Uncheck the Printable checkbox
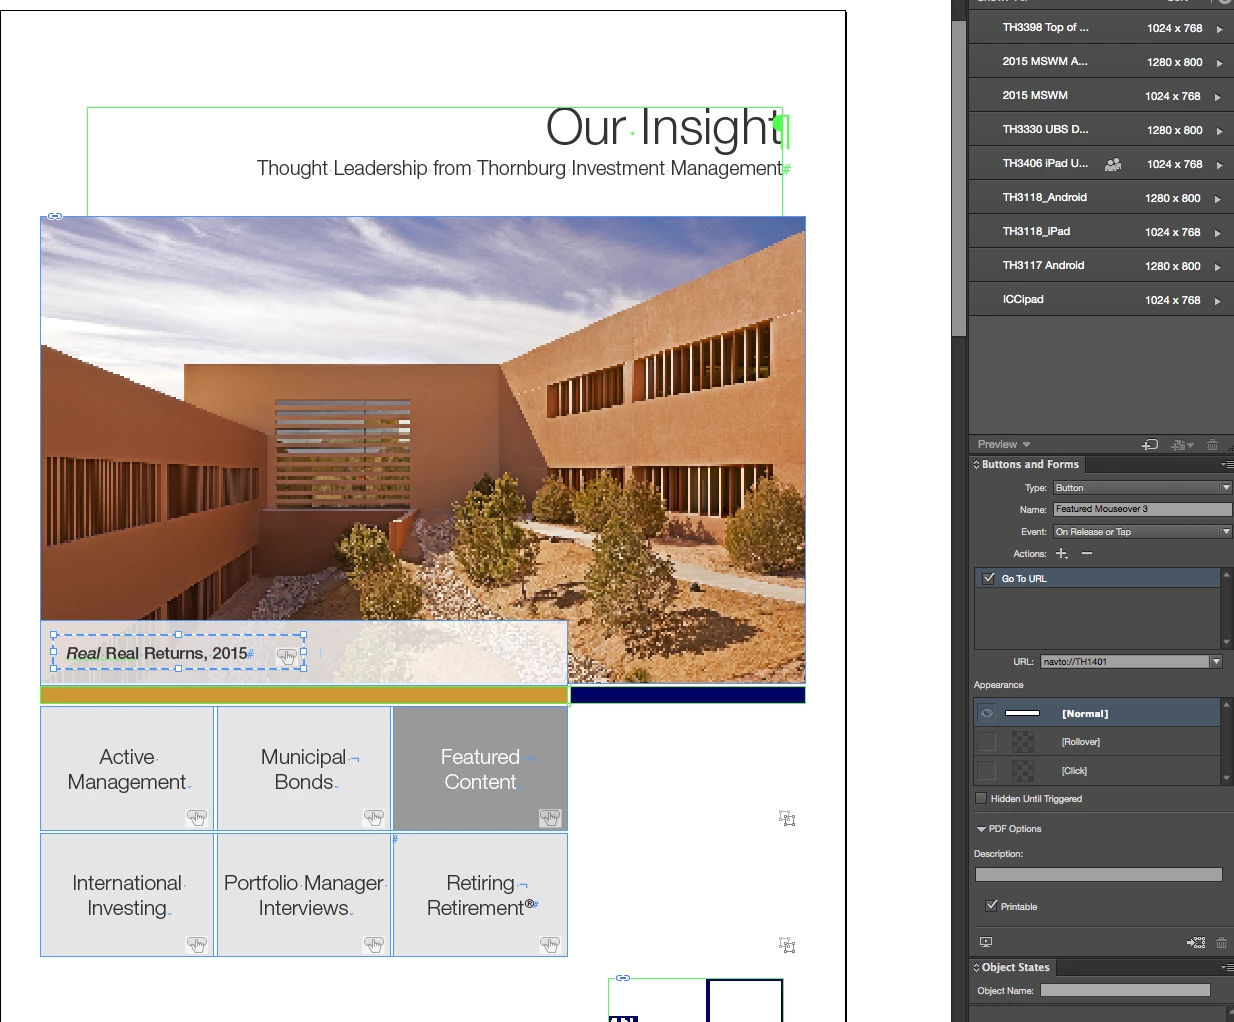1234x1022 pixels. tap(991, 906)
